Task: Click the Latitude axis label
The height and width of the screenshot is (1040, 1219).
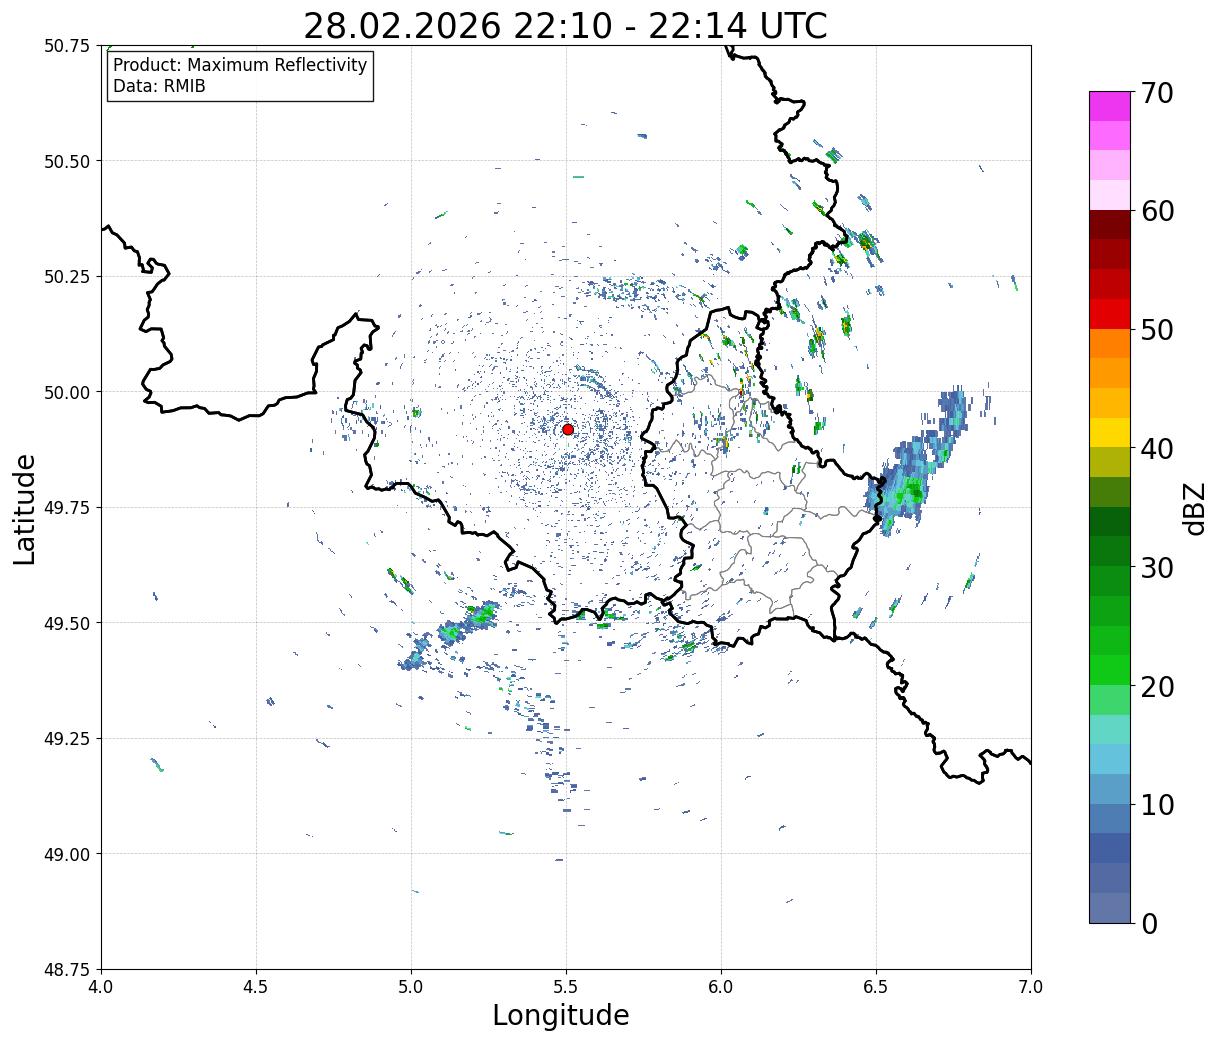Action: point(25,508)
